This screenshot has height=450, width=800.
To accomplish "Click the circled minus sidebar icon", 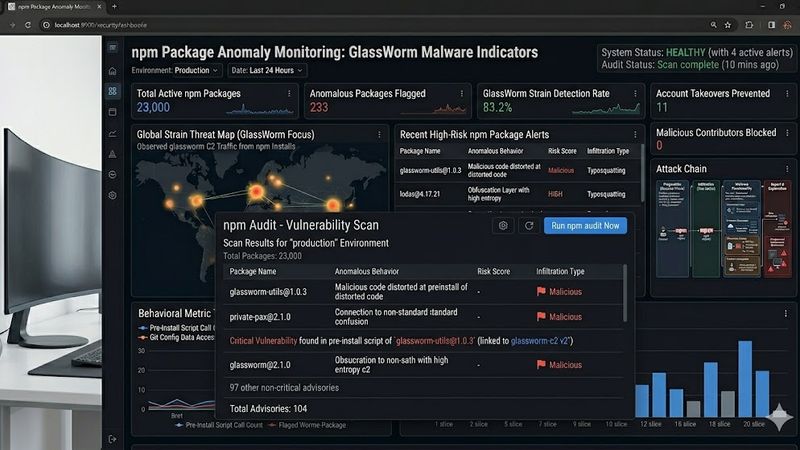I will click(x=113, y=174).
